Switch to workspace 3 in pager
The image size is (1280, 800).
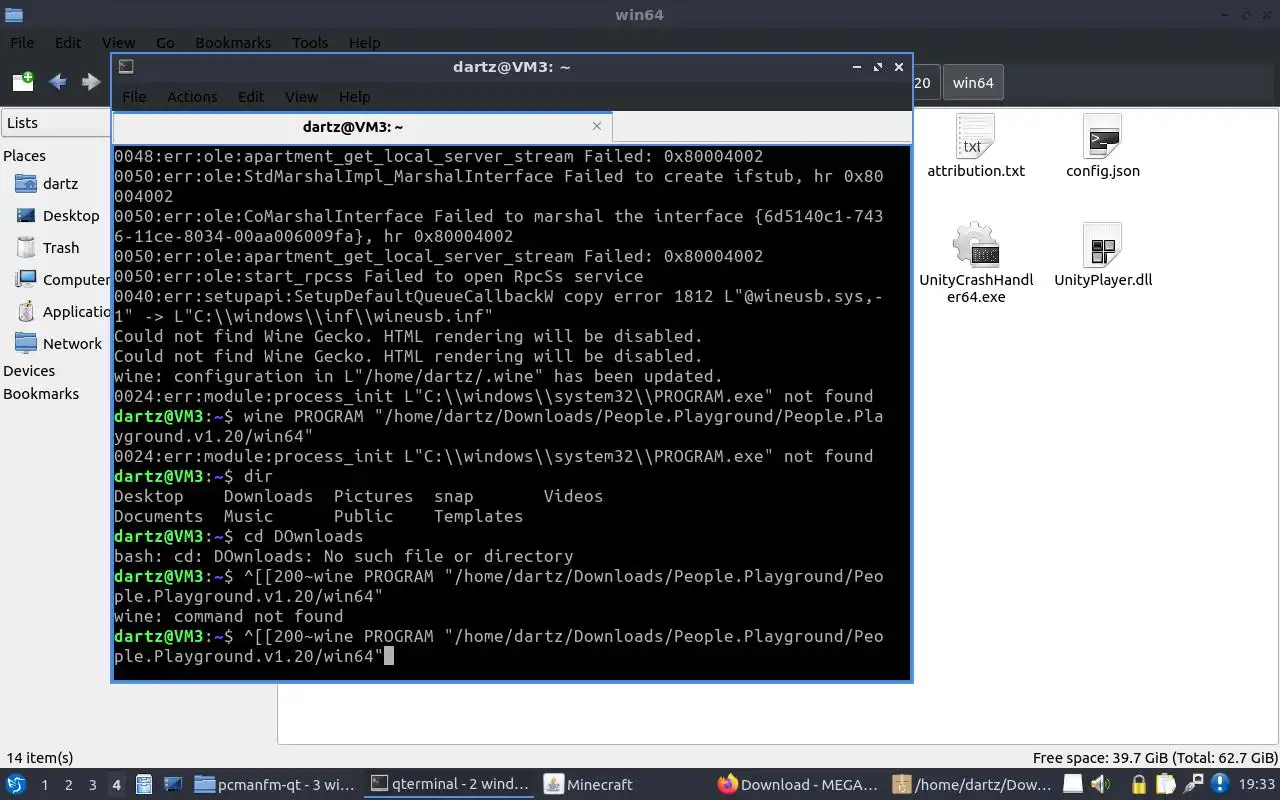(93, 785)
